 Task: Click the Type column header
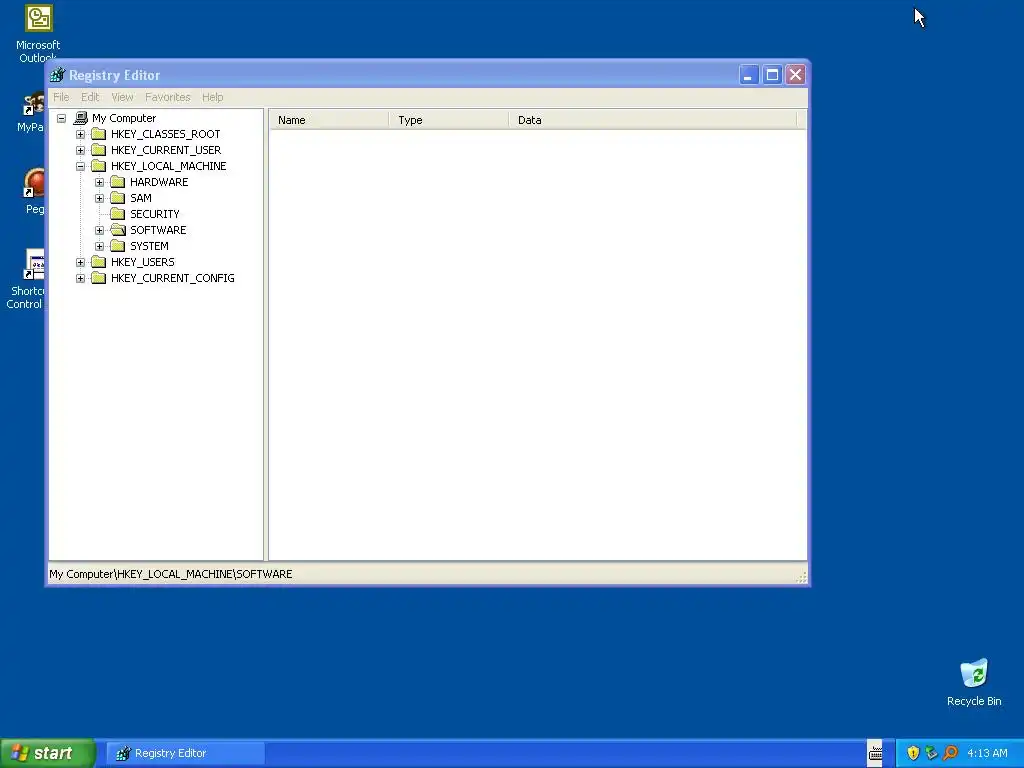pos(449,120)
